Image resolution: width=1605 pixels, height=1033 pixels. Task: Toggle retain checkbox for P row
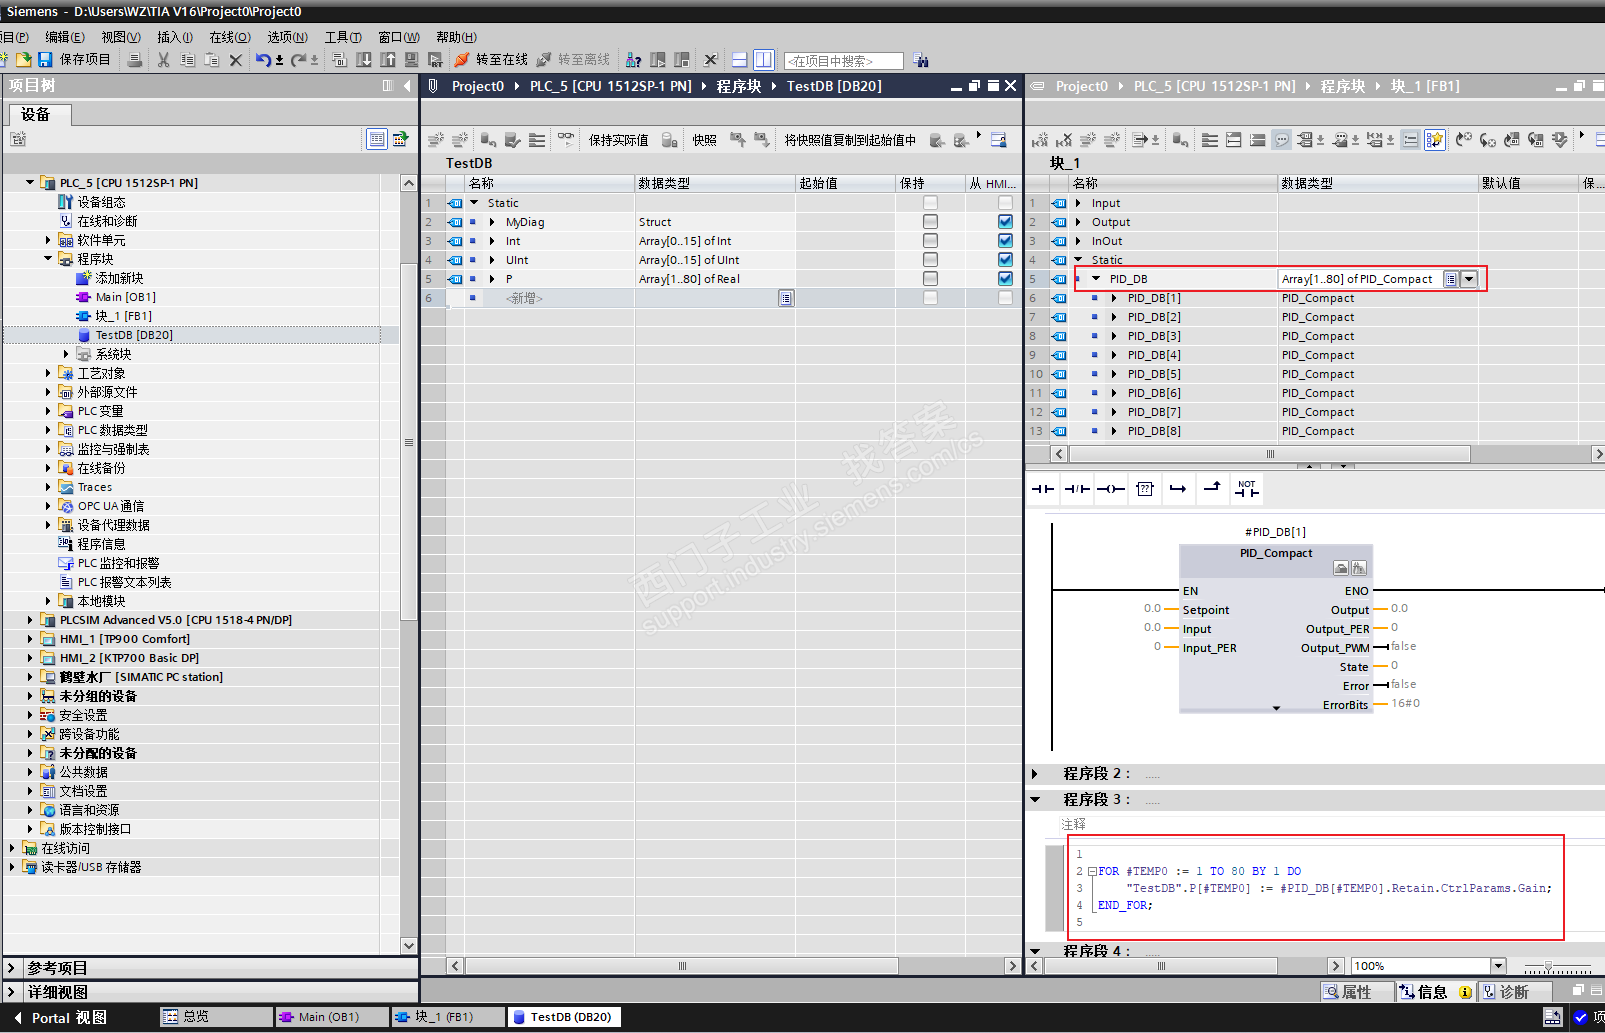click(x=930, y=279)
